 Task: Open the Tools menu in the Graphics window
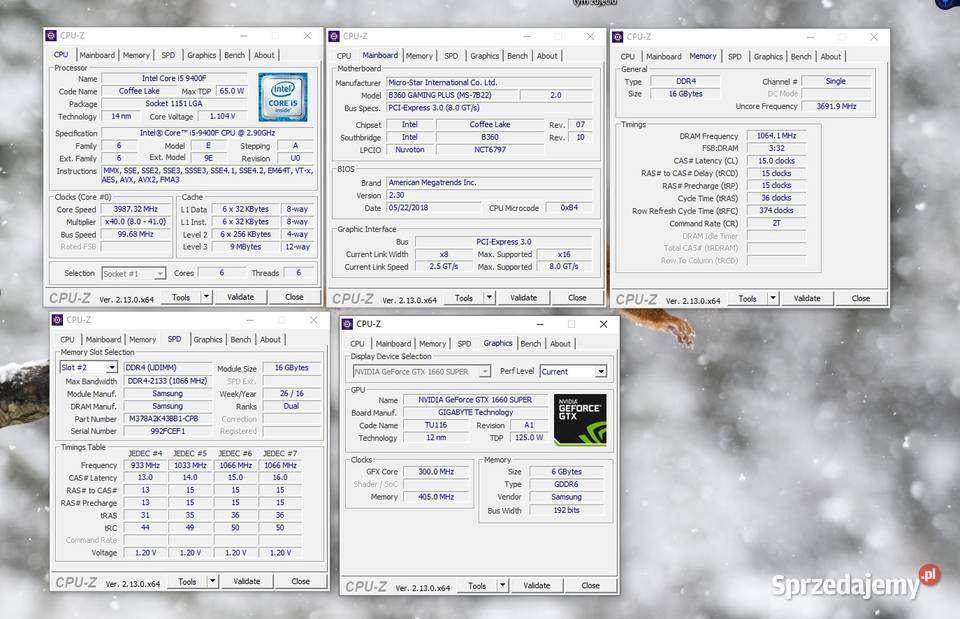pos(479,586)
